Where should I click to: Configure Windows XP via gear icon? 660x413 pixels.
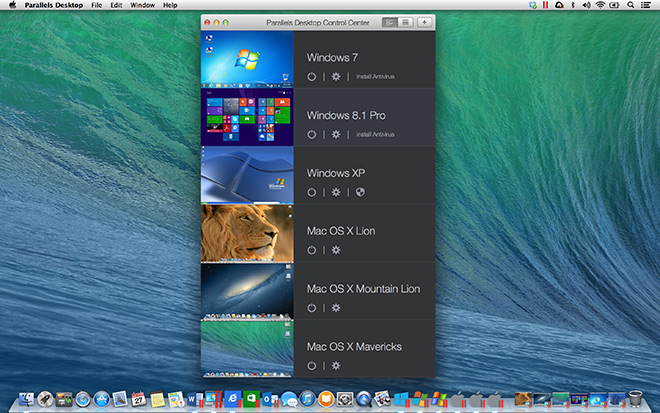(335, 192)
